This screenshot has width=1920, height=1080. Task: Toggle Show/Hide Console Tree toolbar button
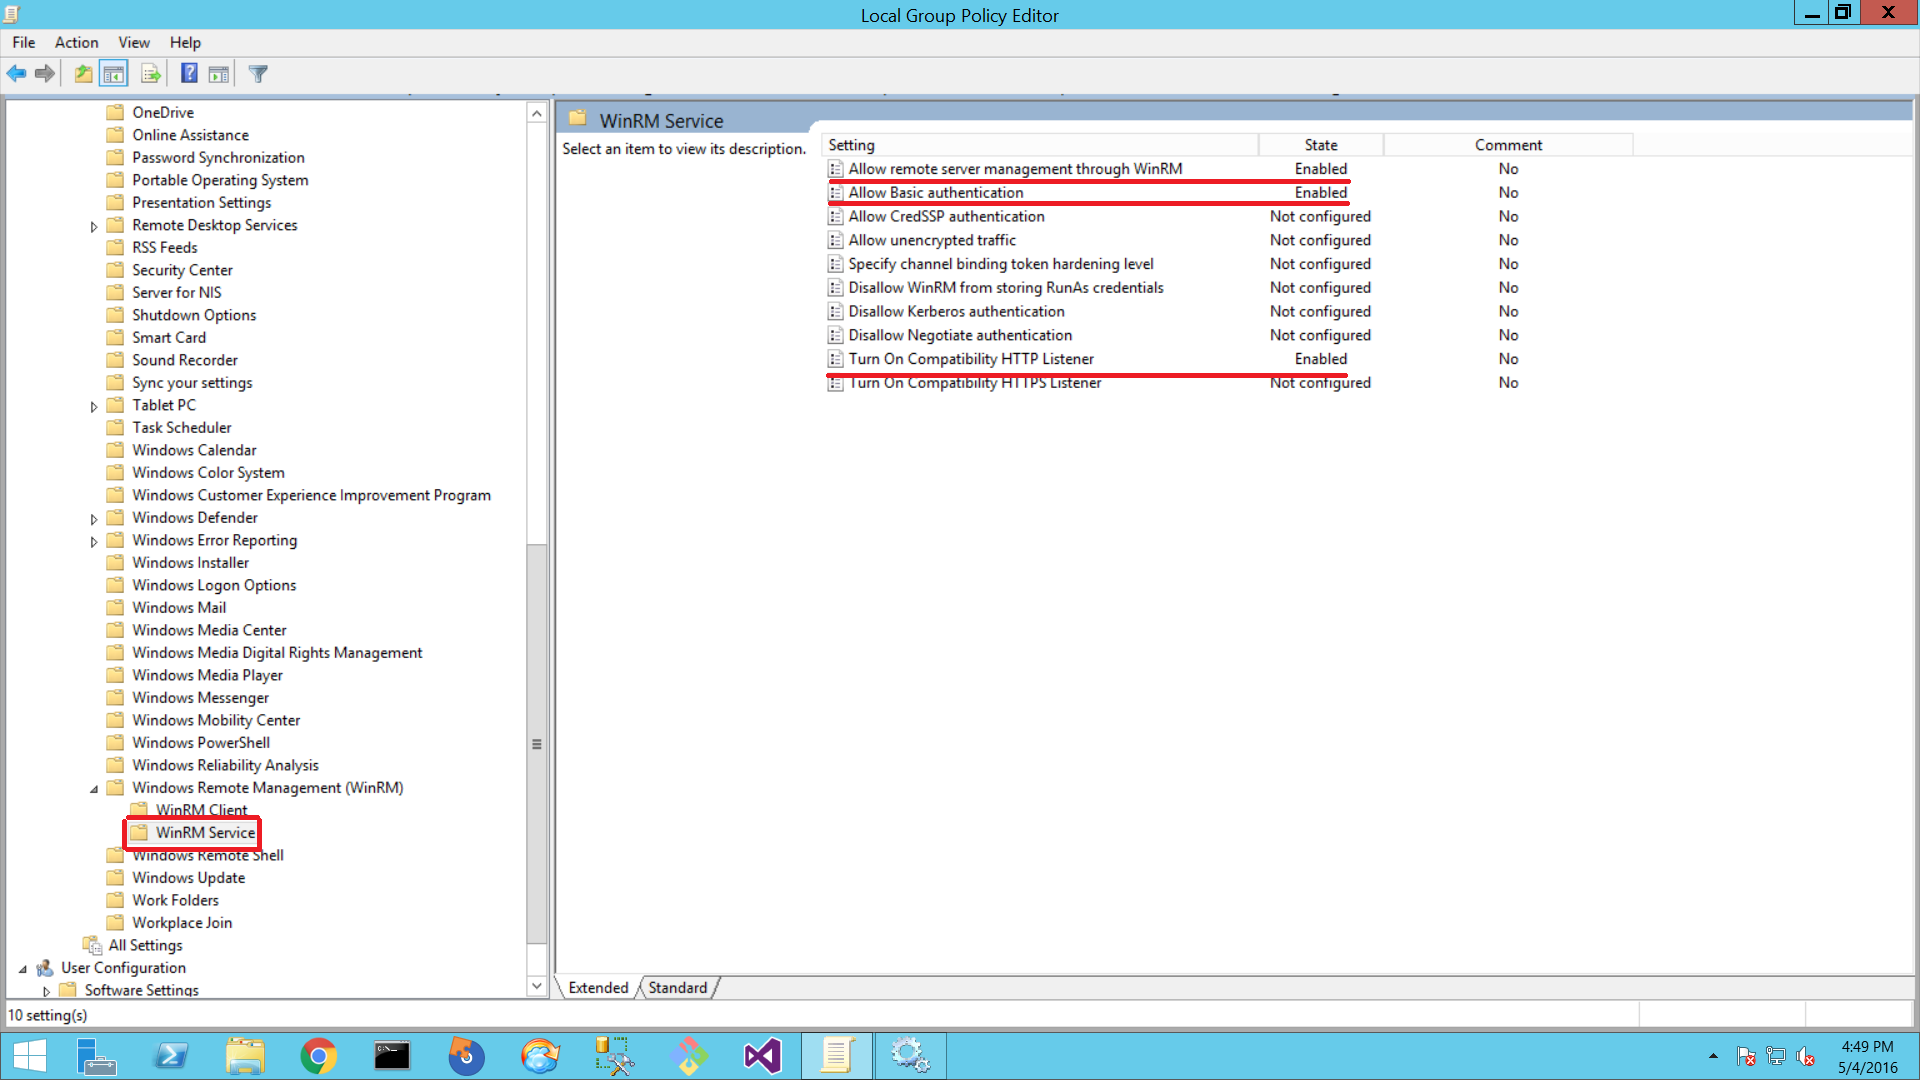(114, 73)
